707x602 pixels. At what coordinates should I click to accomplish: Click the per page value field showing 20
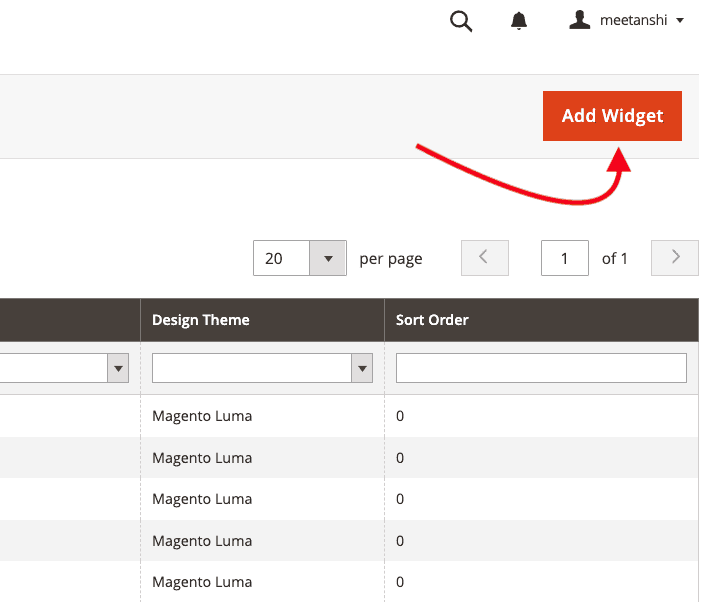(281, 258)
